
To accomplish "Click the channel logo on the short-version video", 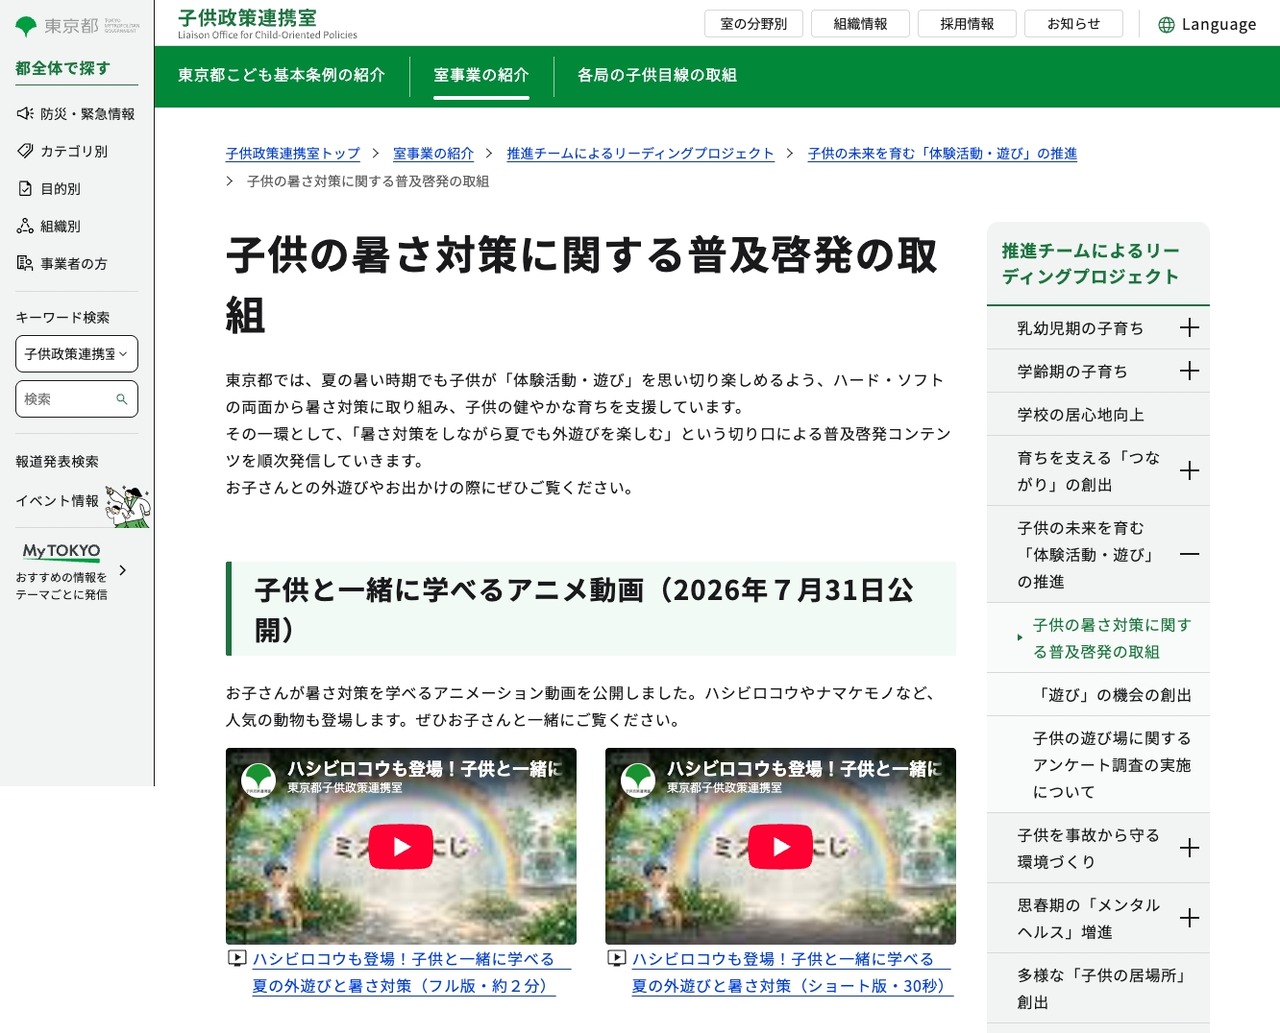I will pos(638,779).
